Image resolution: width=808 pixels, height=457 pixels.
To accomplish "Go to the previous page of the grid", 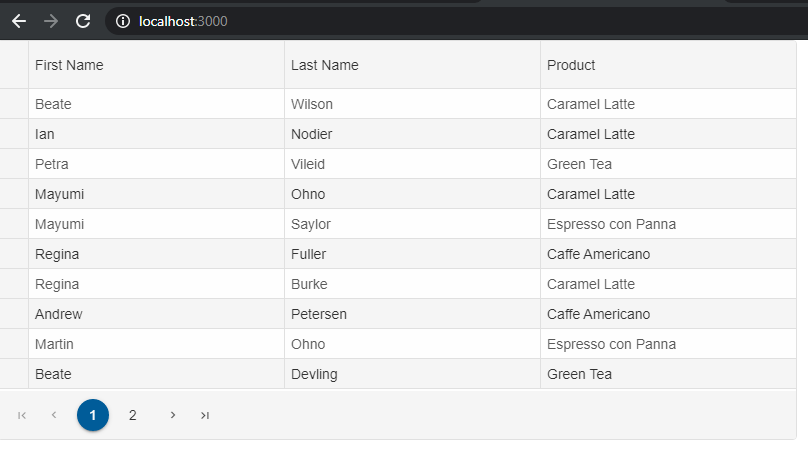I will 54,415.
